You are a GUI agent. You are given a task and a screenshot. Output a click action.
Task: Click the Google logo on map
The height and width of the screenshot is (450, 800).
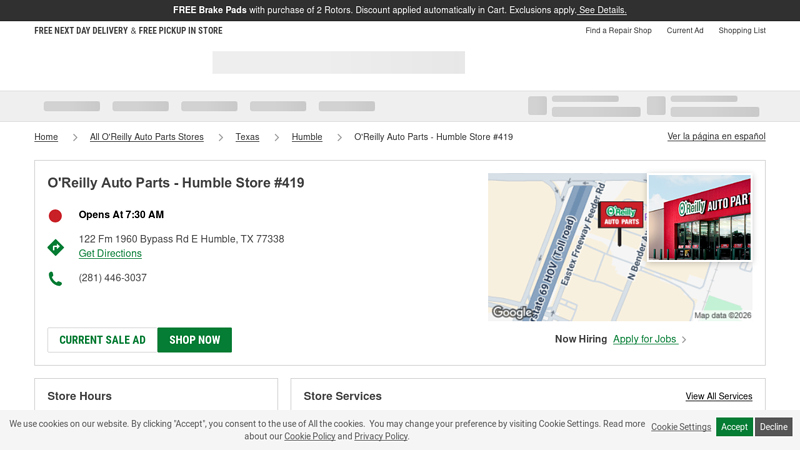click(512, 312)
